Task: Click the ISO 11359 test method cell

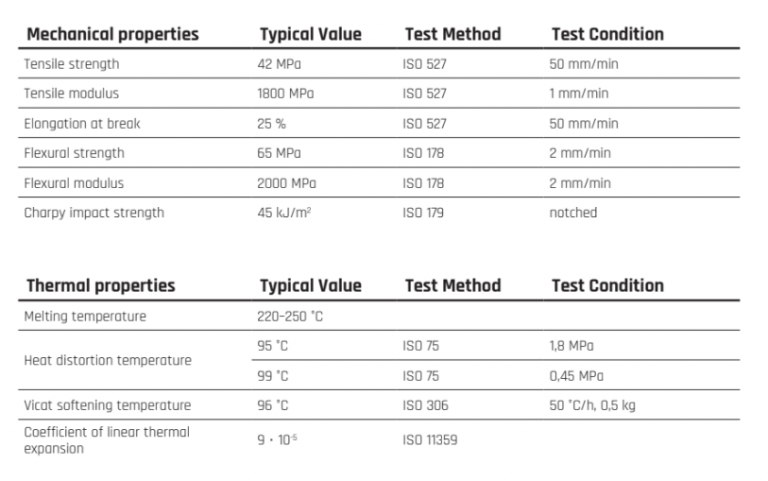Action: coord(430,438)
